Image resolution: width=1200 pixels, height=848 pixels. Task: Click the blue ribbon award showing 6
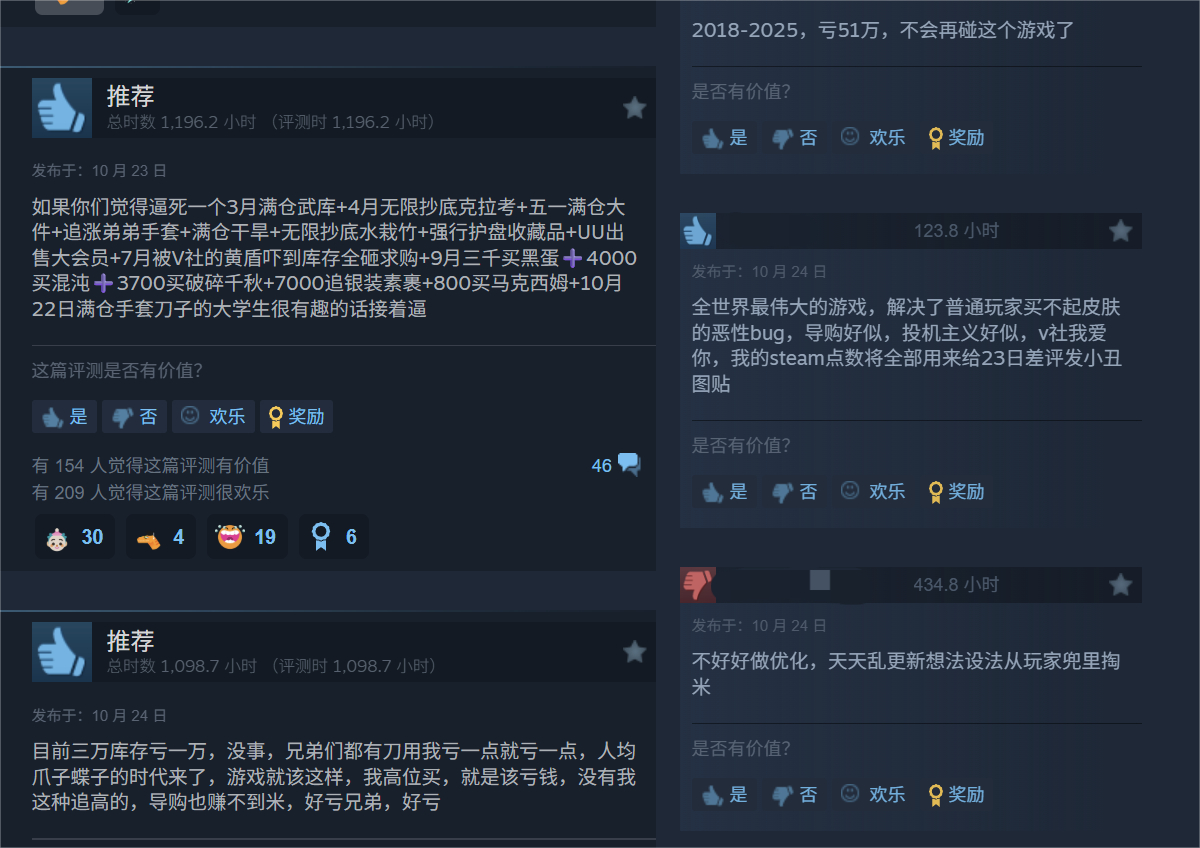334,537
